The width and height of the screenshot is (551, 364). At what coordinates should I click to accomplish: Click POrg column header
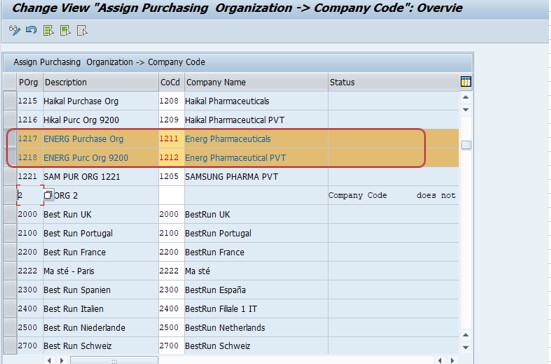(x=30, y=82)
